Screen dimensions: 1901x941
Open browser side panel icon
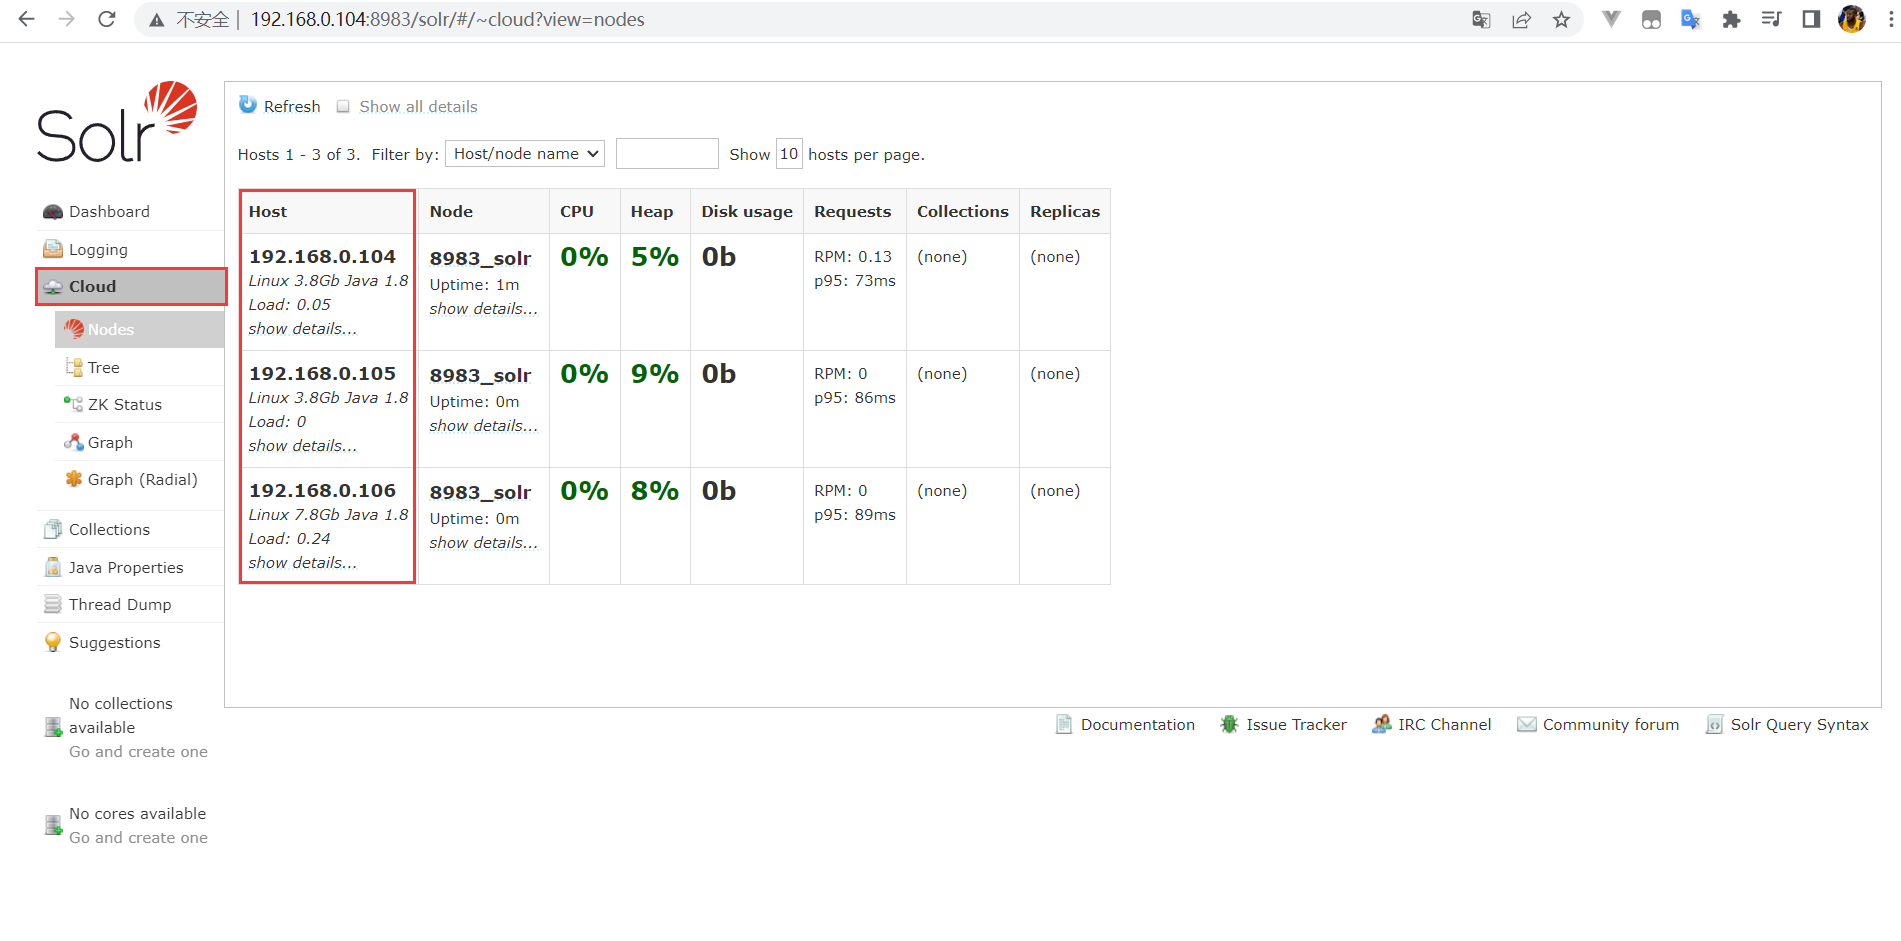pos(1811,19)
